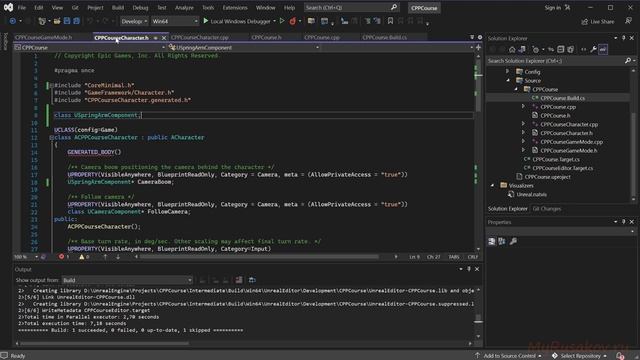Go to next issue with down arrow
Viewport: 640px width, 360px height.
pyautogui.click(x=118, y=257)
